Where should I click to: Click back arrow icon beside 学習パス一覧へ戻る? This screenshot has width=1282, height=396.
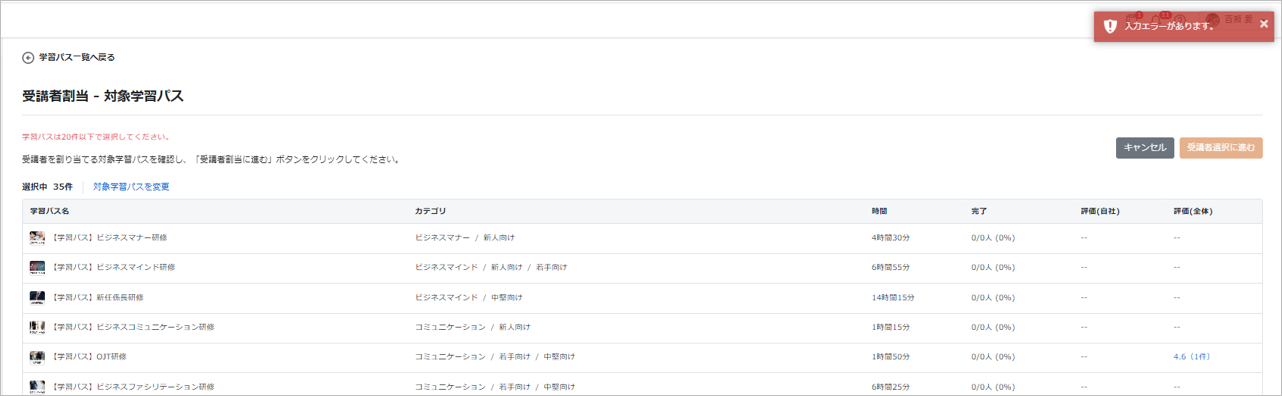coord(28,58)
